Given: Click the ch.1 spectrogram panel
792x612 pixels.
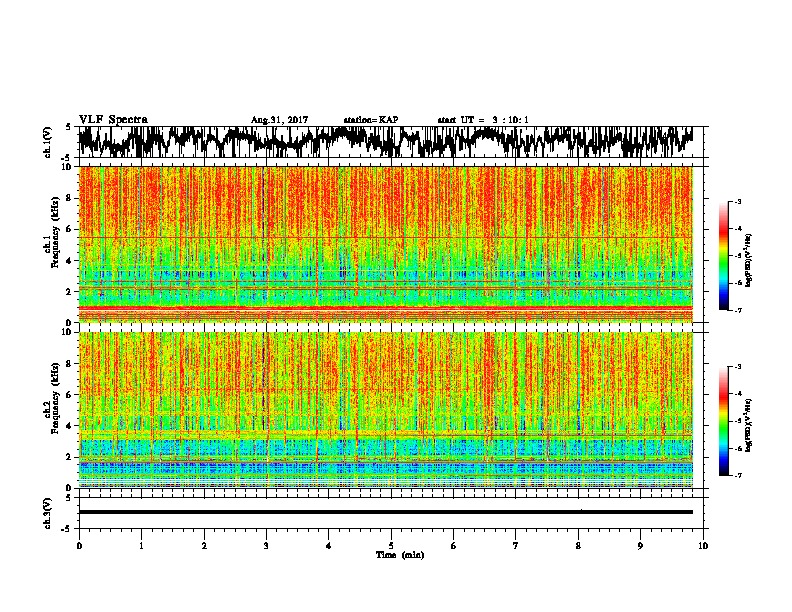Looking at the screenshot, I should point(386,244).
